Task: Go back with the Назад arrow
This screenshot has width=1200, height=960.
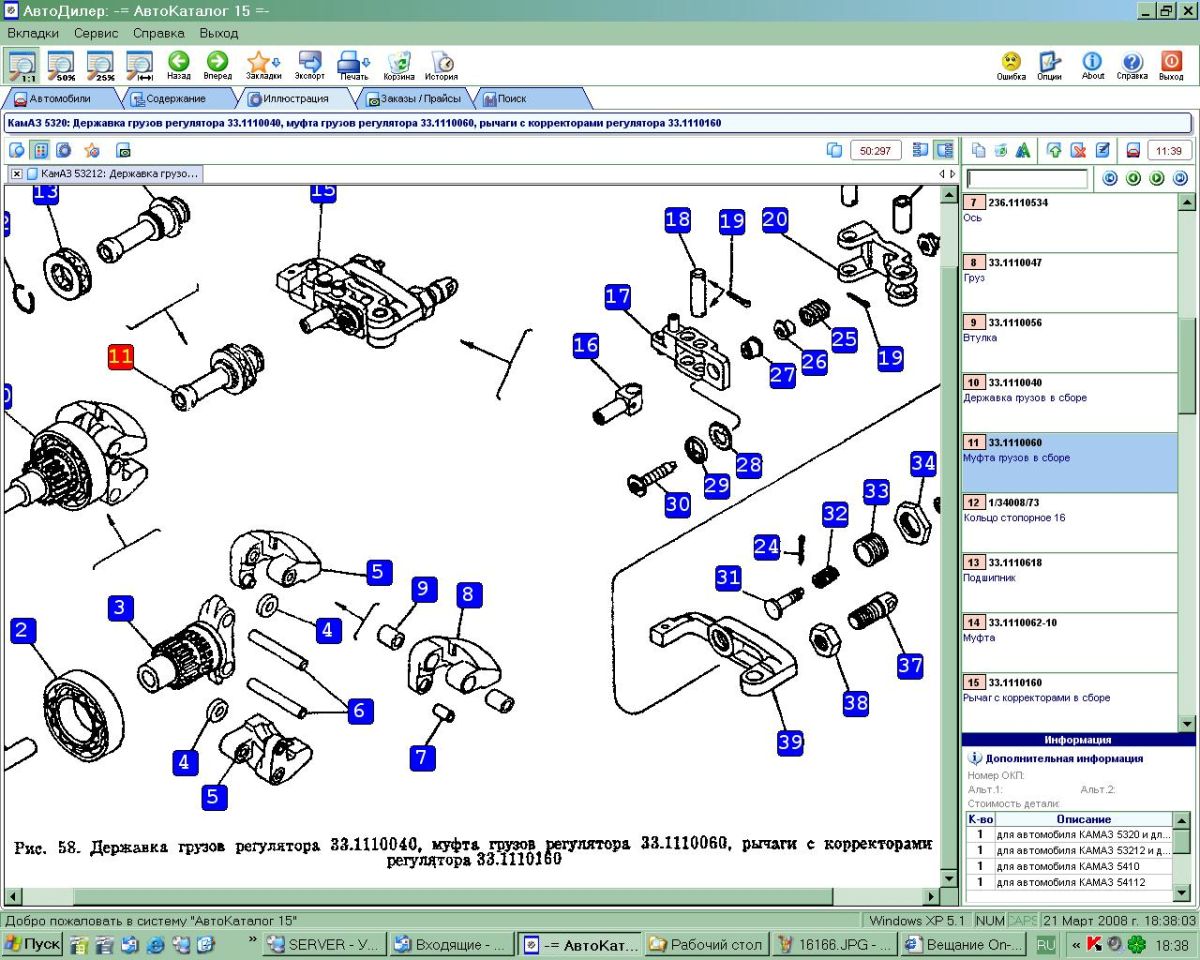Action: tap(179, 65)
